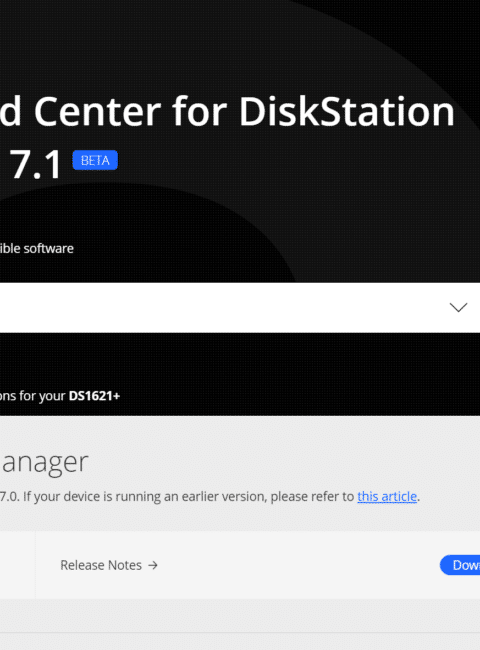Click the BETA badge next to 7.1
Screen dimensions: 480x650
pyautogui.click(x=95, y=160)
